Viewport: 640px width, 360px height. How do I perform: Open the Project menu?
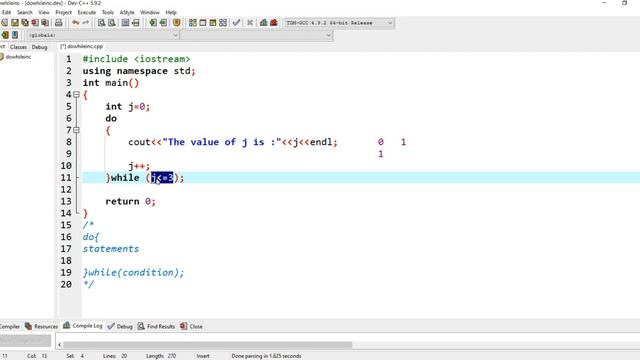(63, 12)
